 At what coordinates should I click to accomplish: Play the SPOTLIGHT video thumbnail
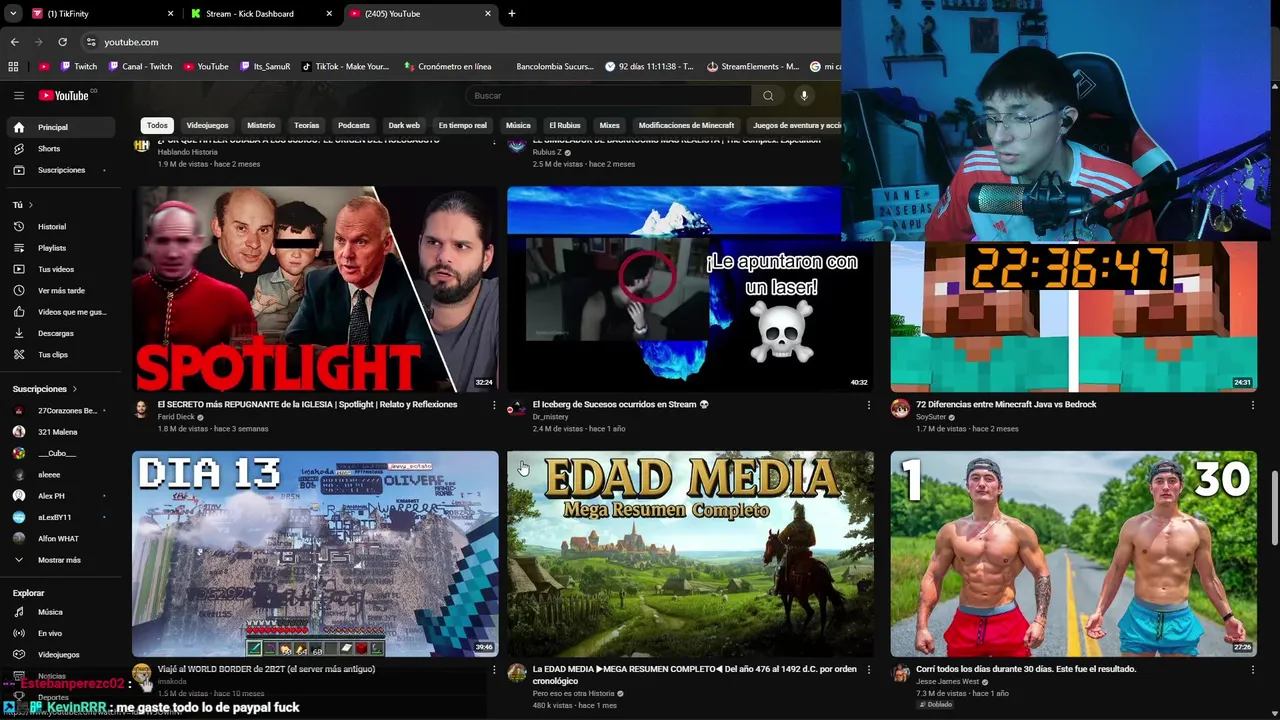(x=315, y=289)
